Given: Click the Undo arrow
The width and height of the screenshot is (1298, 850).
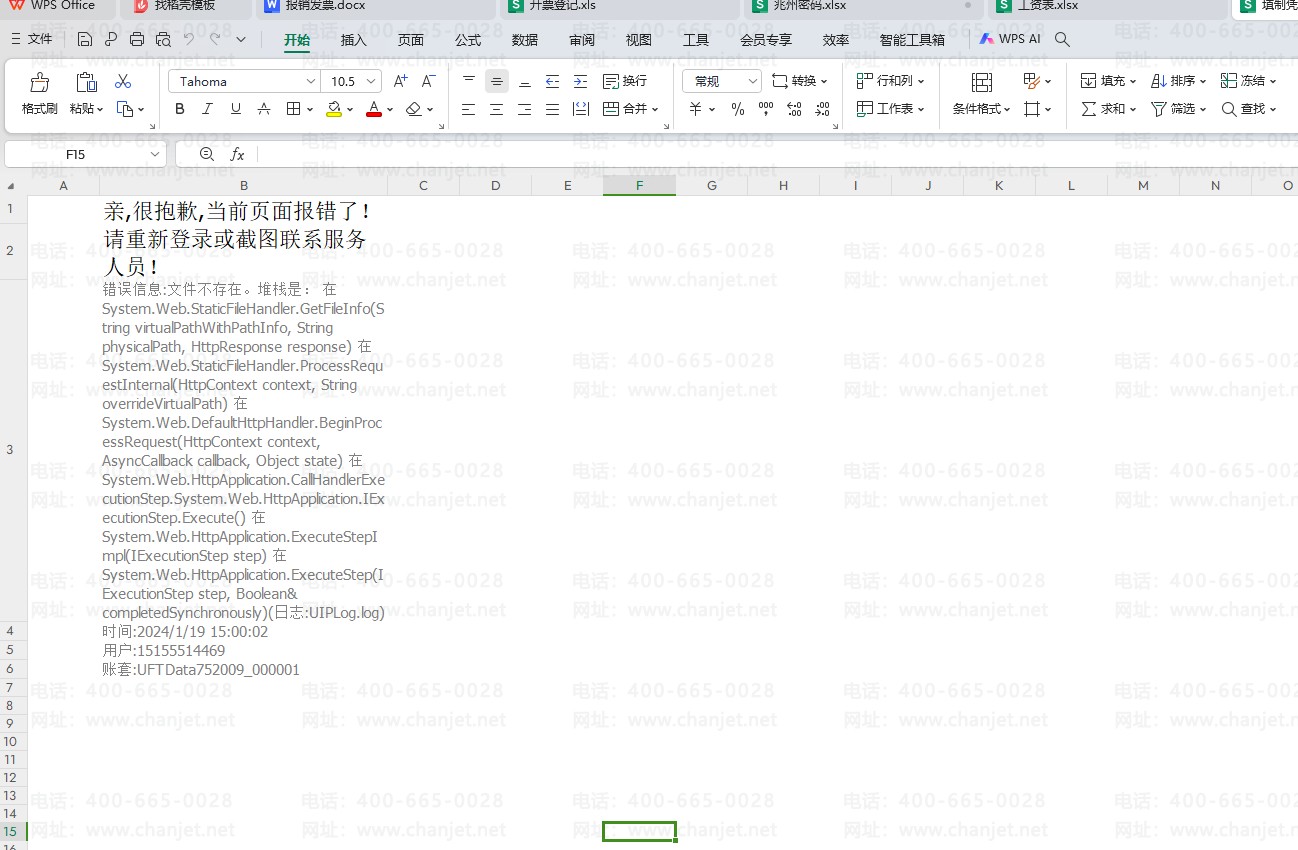Looking at the screenshot, I should point(189,40).
